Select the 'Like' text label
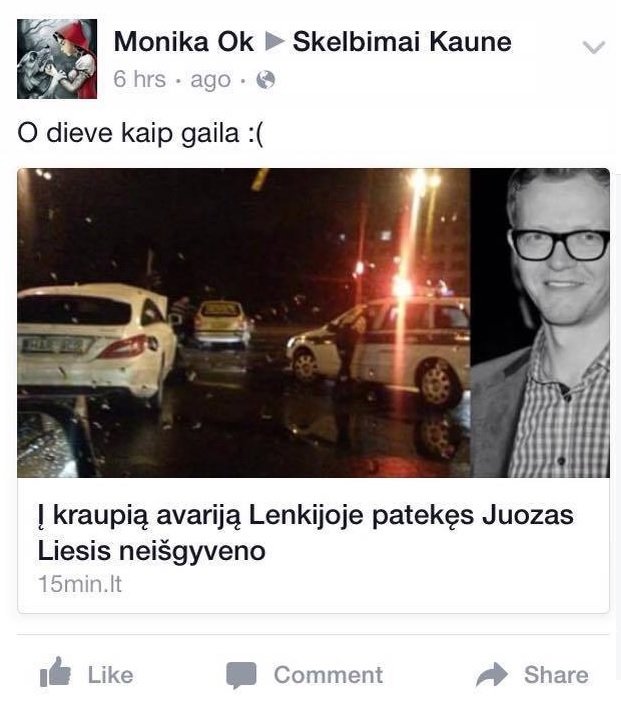This screenshot has width=621, height=709. pyautogui.click(x=110, y=675)
